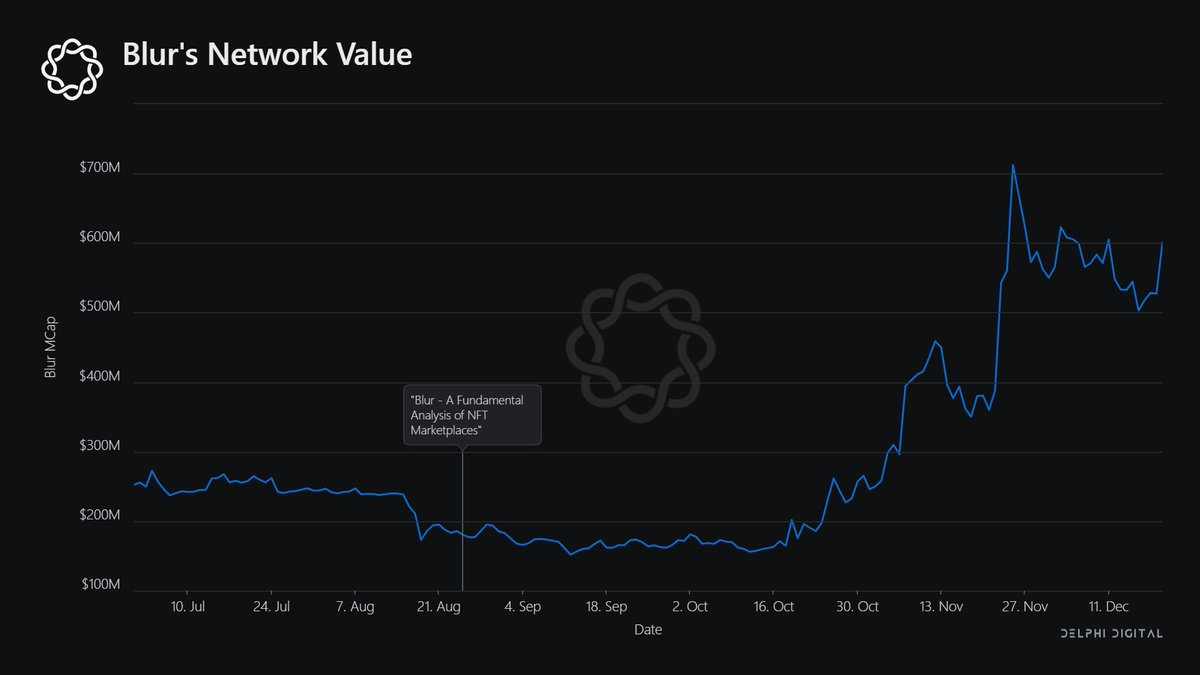
Task: Click the "Blur MCap" axis title
Action: [x=50, y=346]
